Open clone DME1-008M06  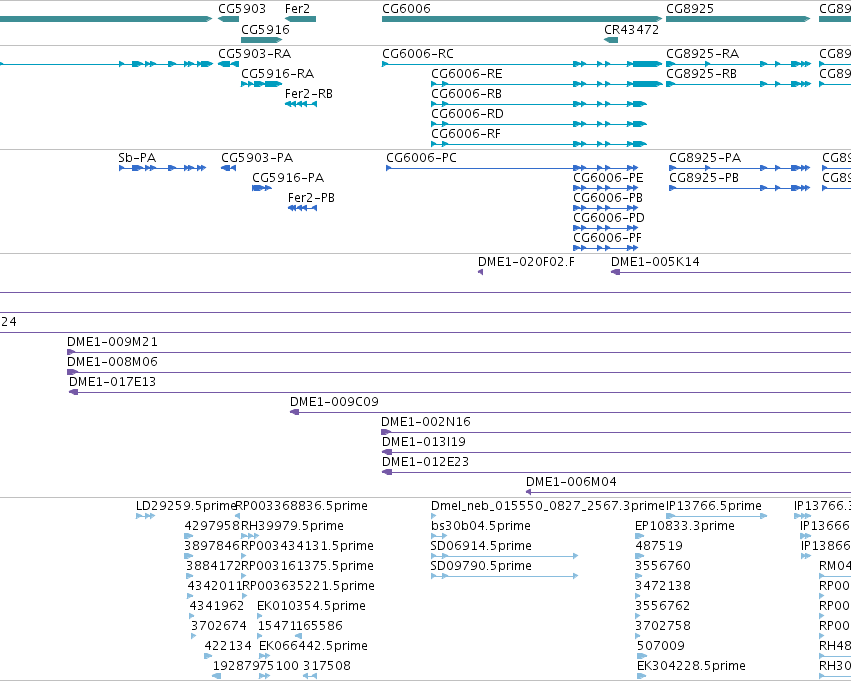pos(112,362)
